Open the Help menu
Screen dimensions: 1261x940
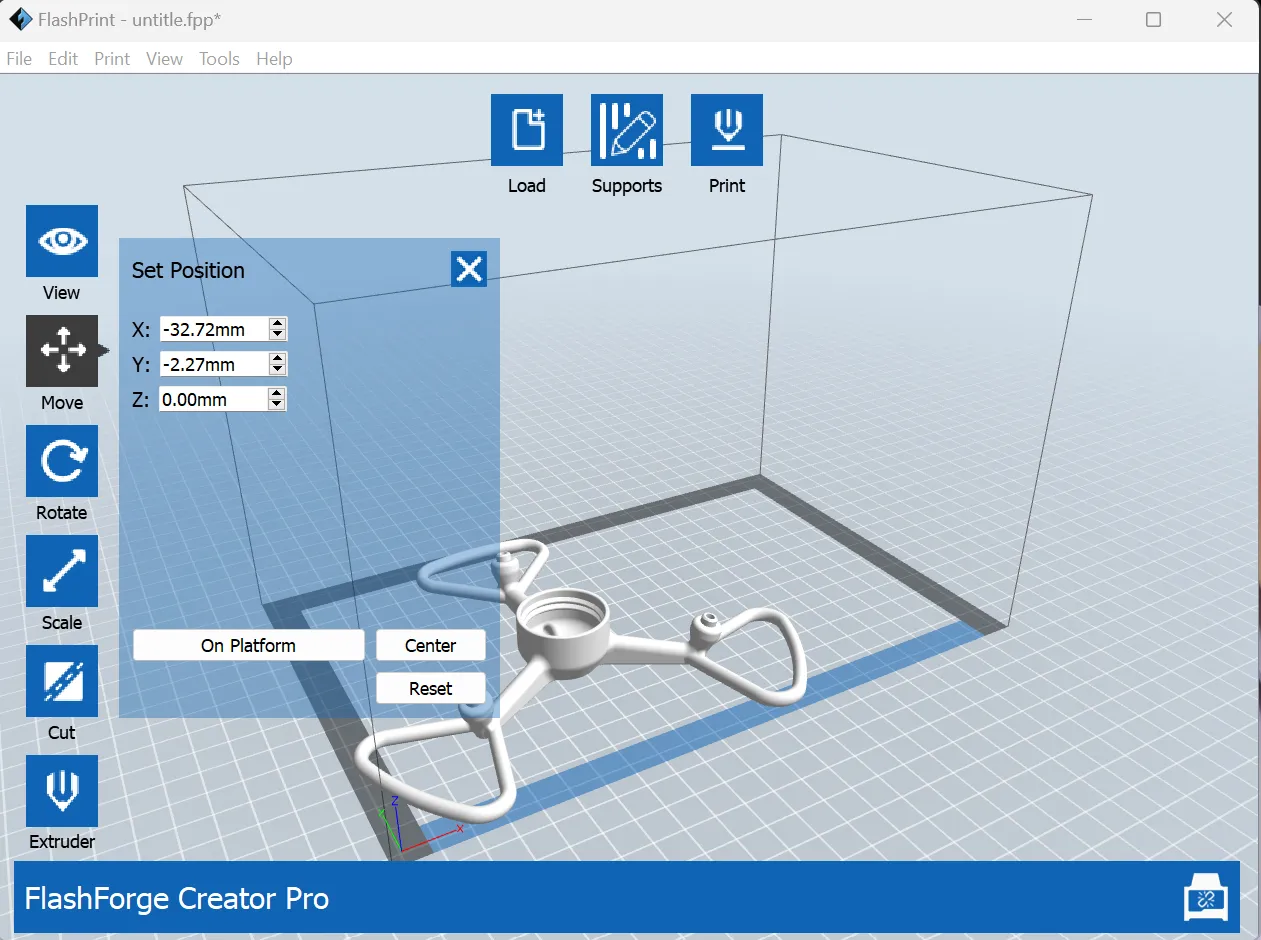(x=274, y=59)
